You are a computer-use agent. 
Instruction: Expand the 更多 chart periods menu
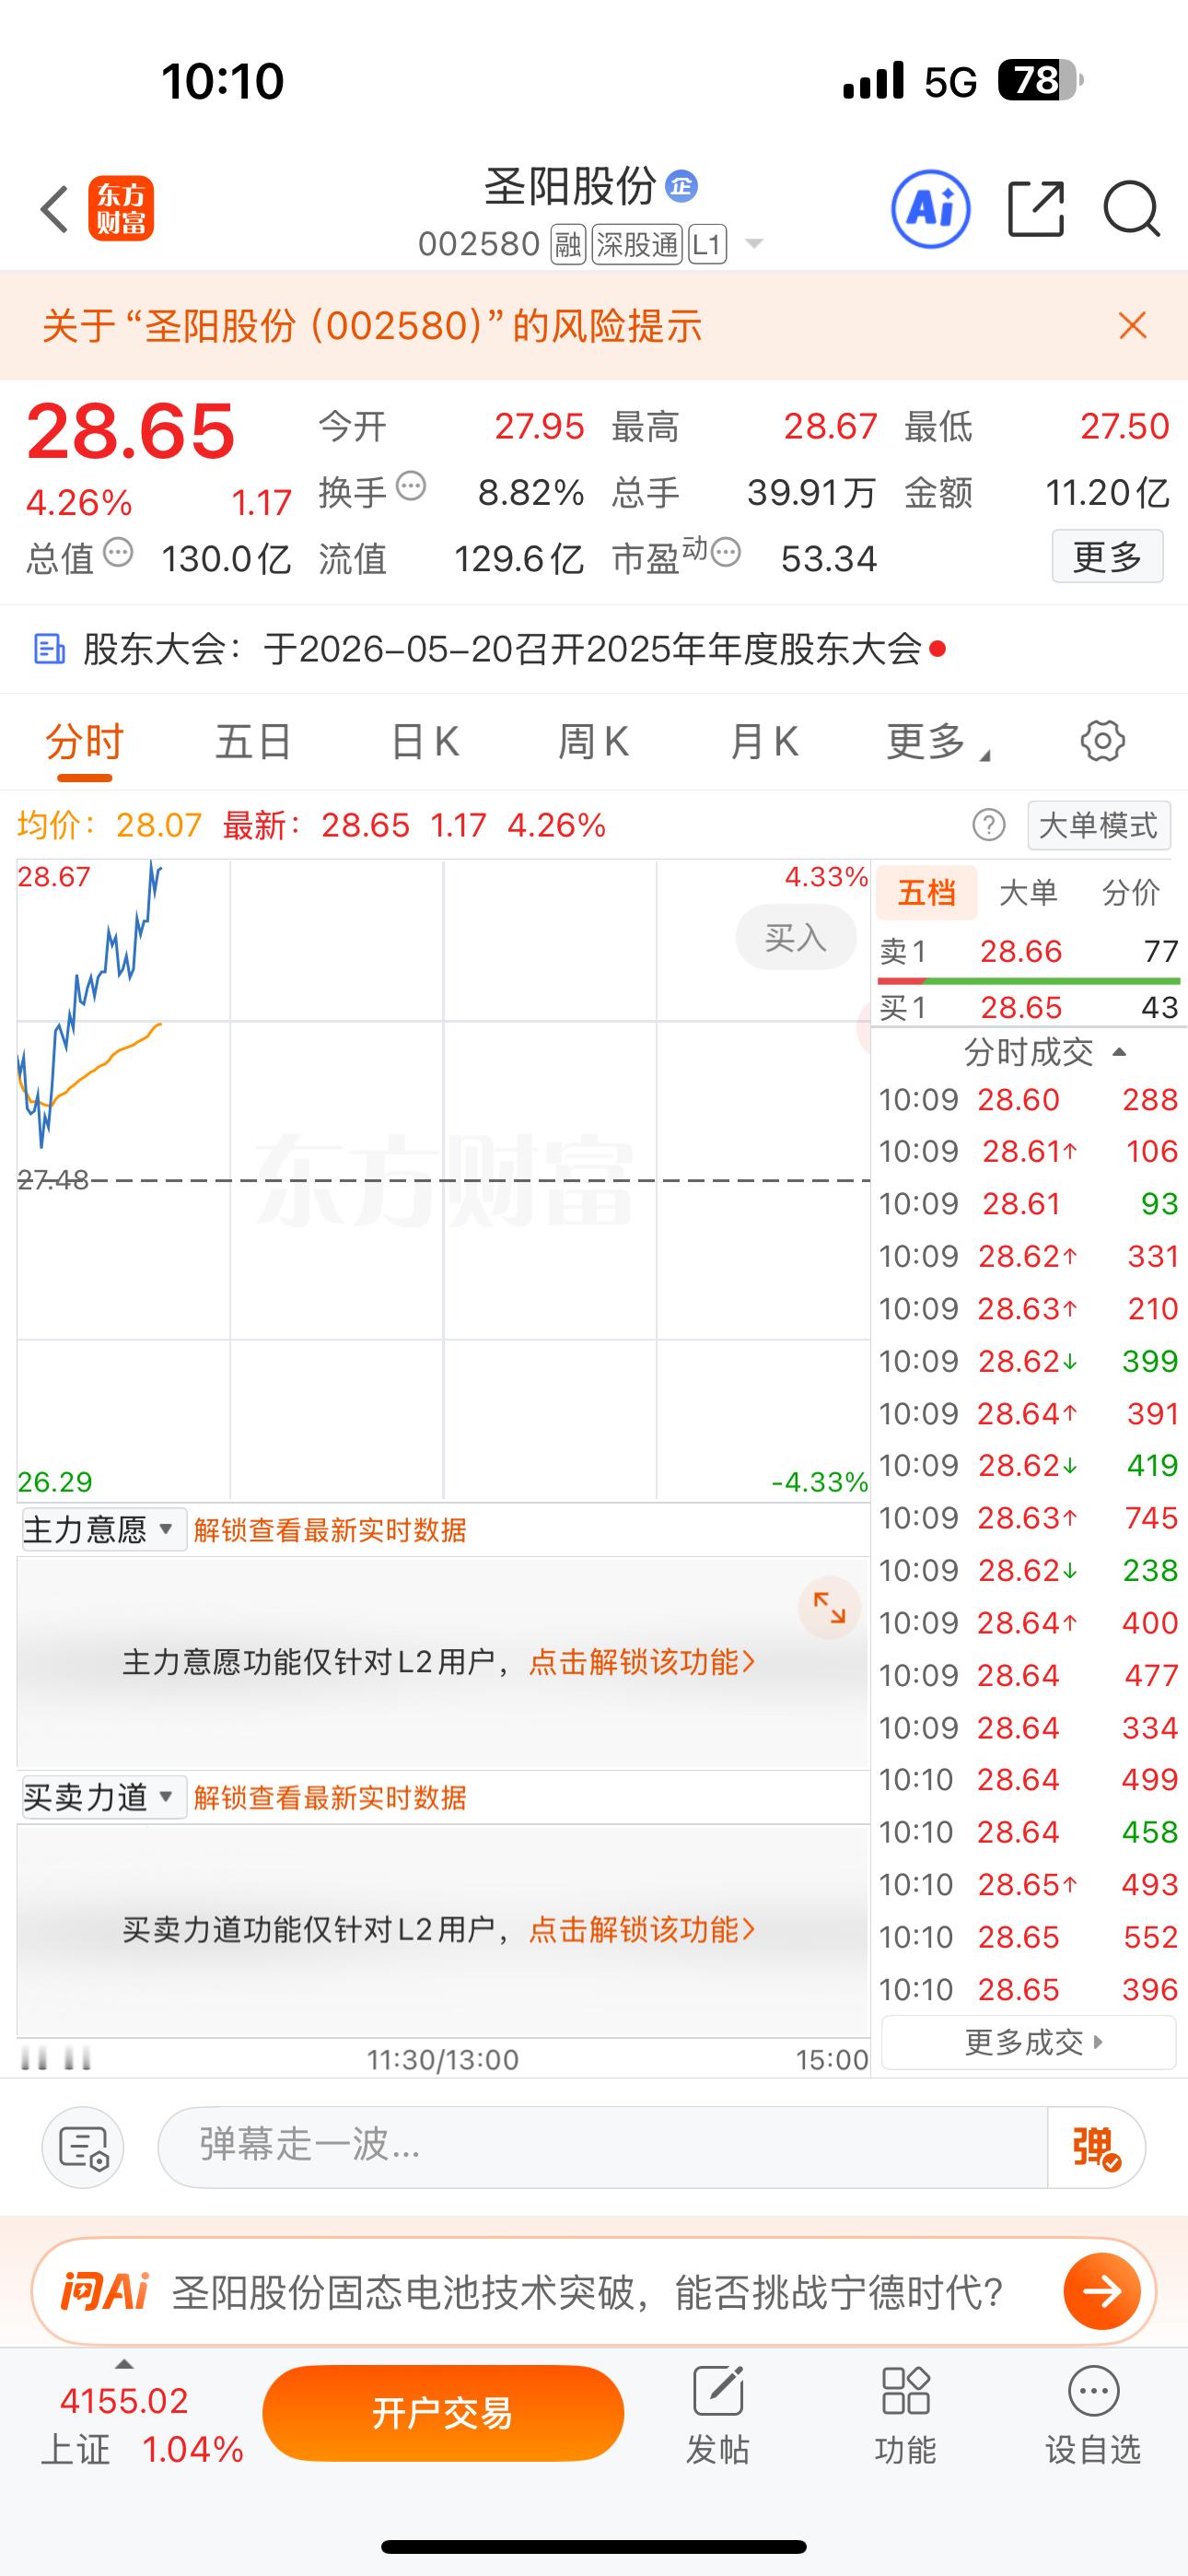click(937, 742)
